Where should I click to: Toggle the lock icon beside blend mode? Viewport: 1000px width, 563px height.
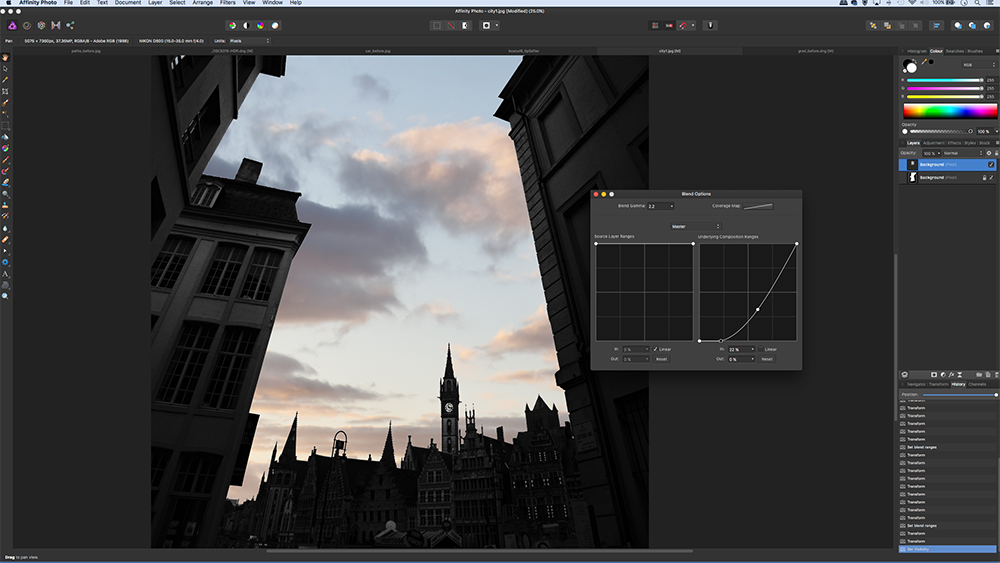[996, 153]
